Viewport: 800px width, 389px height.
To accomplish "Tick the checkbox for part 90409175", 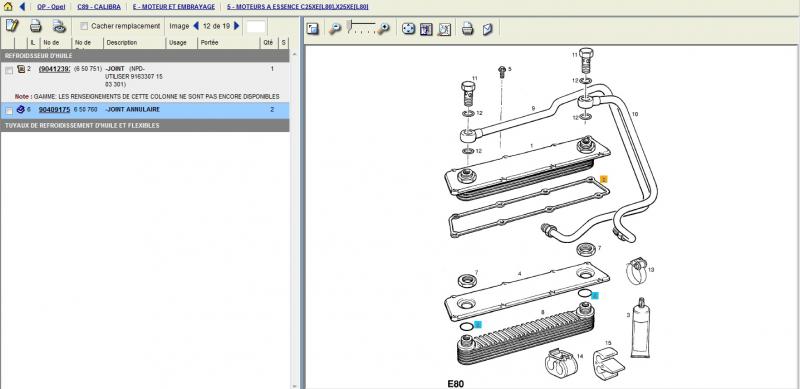I will [9, 111].
